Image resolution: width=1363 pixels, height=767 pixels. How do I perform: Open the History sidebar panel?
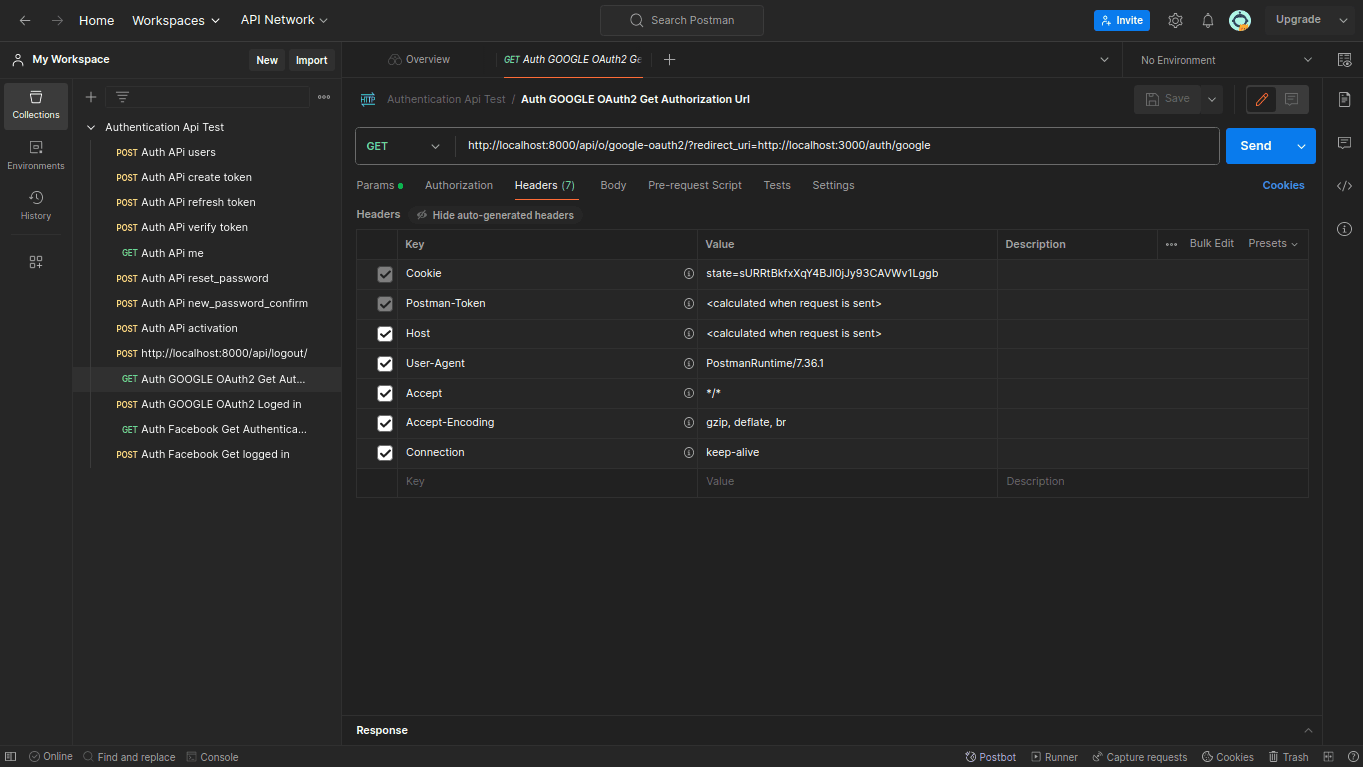tap(36, 205)
